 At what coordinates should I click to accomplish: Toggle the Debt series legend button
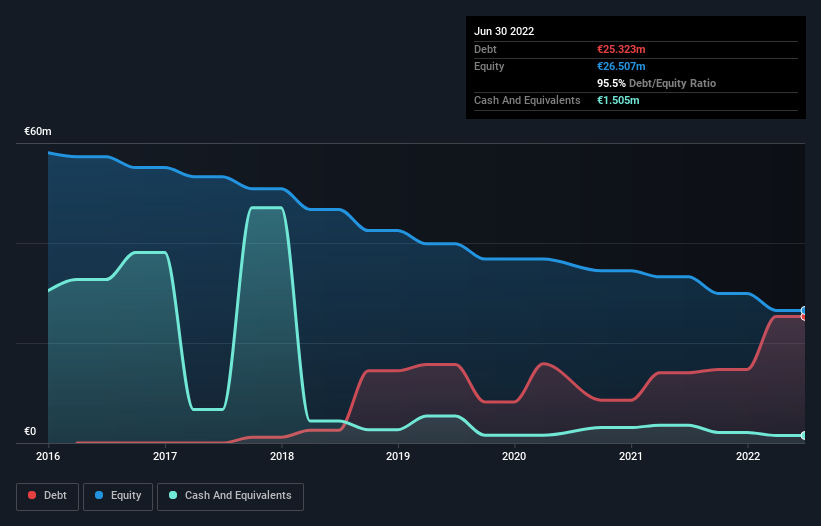[x=48, y=496]
